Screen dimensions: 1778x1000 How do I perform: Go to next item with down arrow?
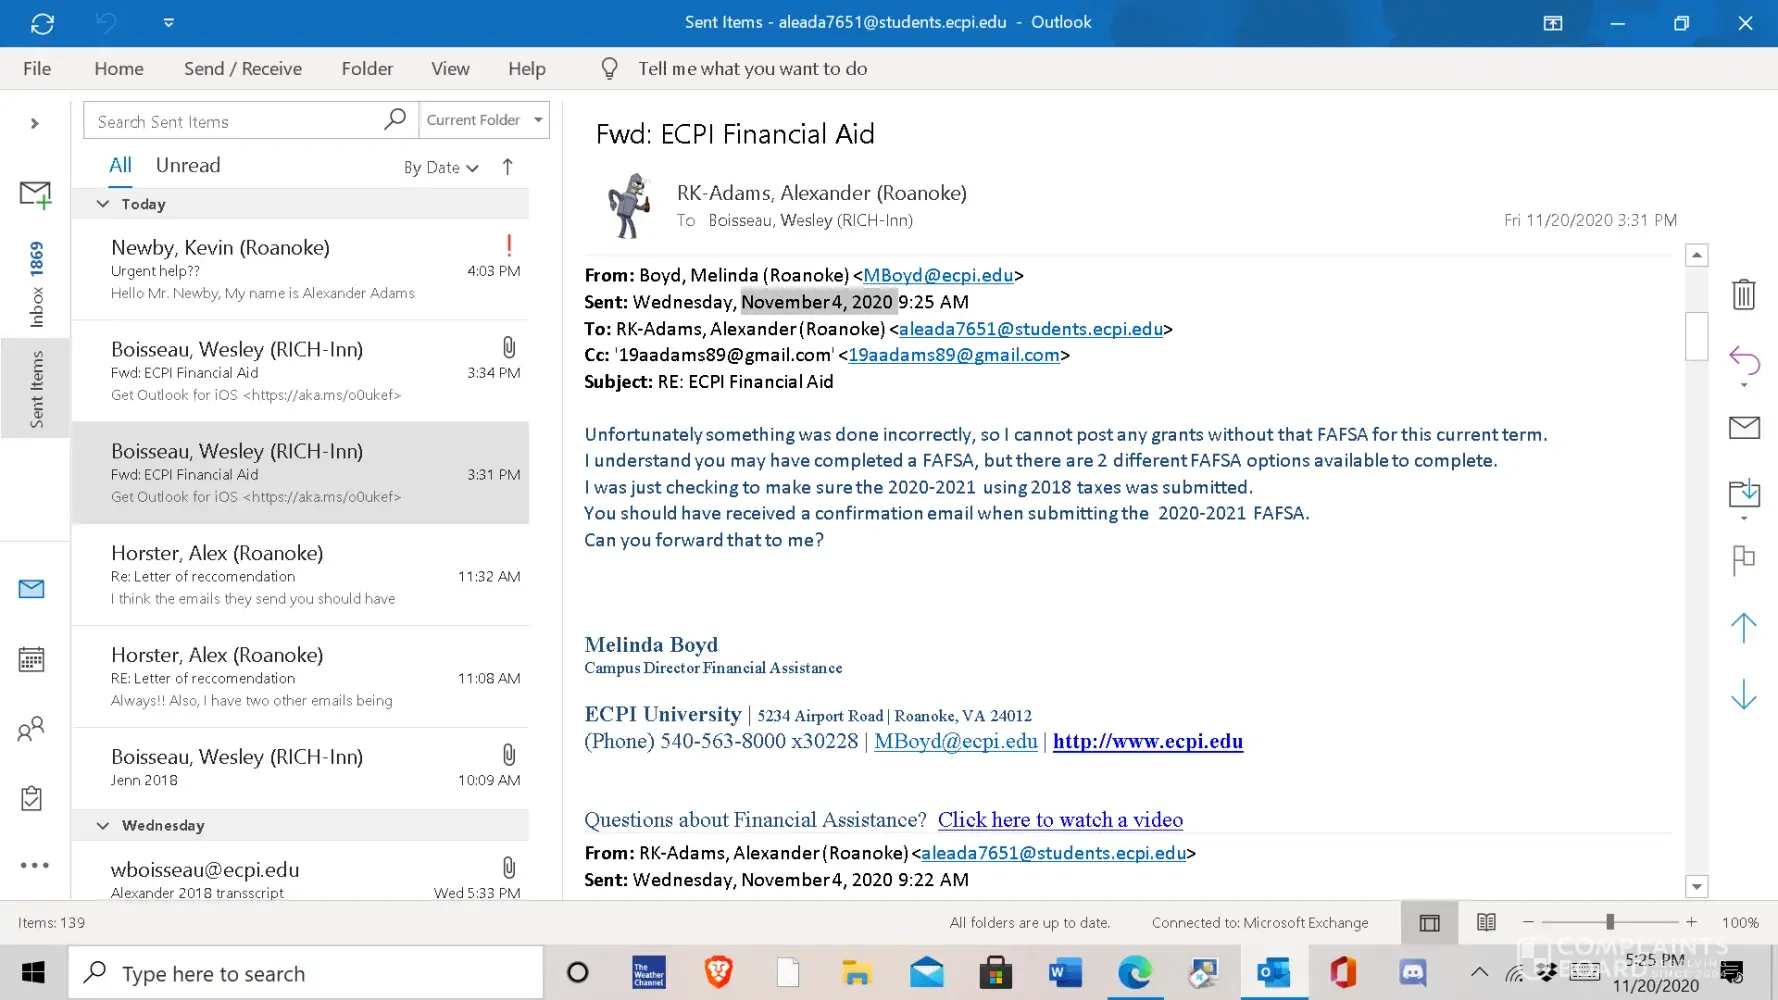pos(1743,694)
